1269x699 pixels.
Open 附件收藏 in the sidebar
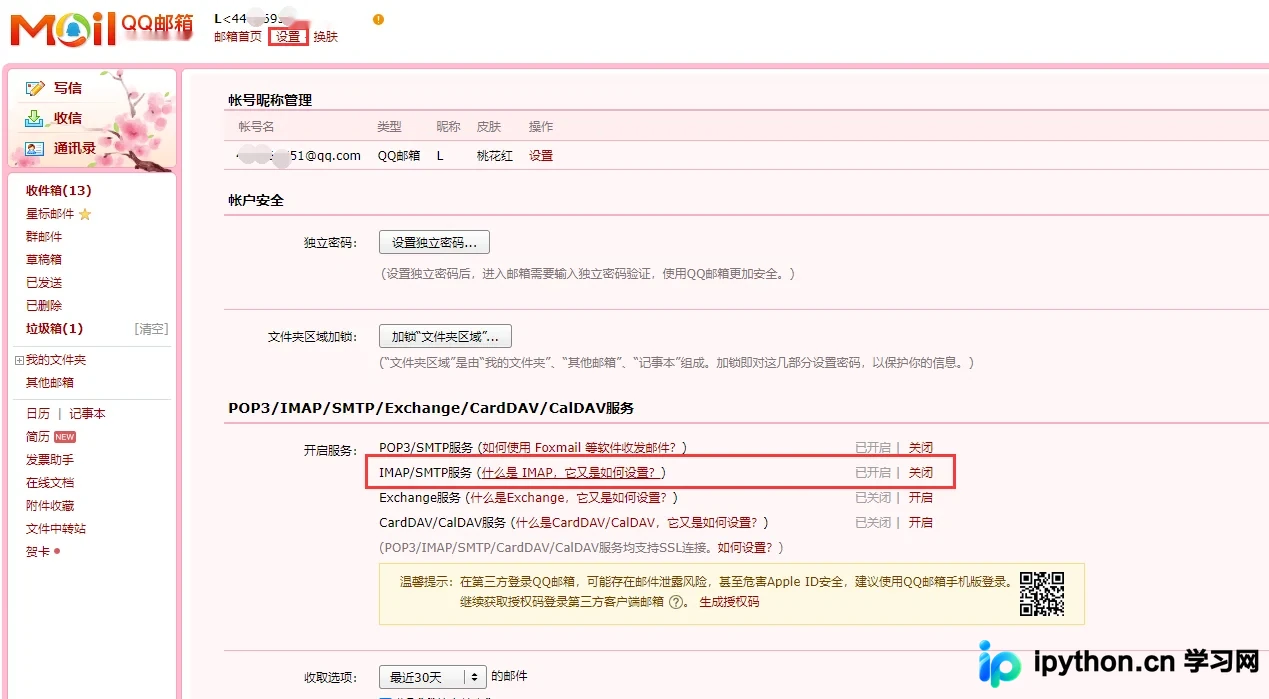pos(50,506)
